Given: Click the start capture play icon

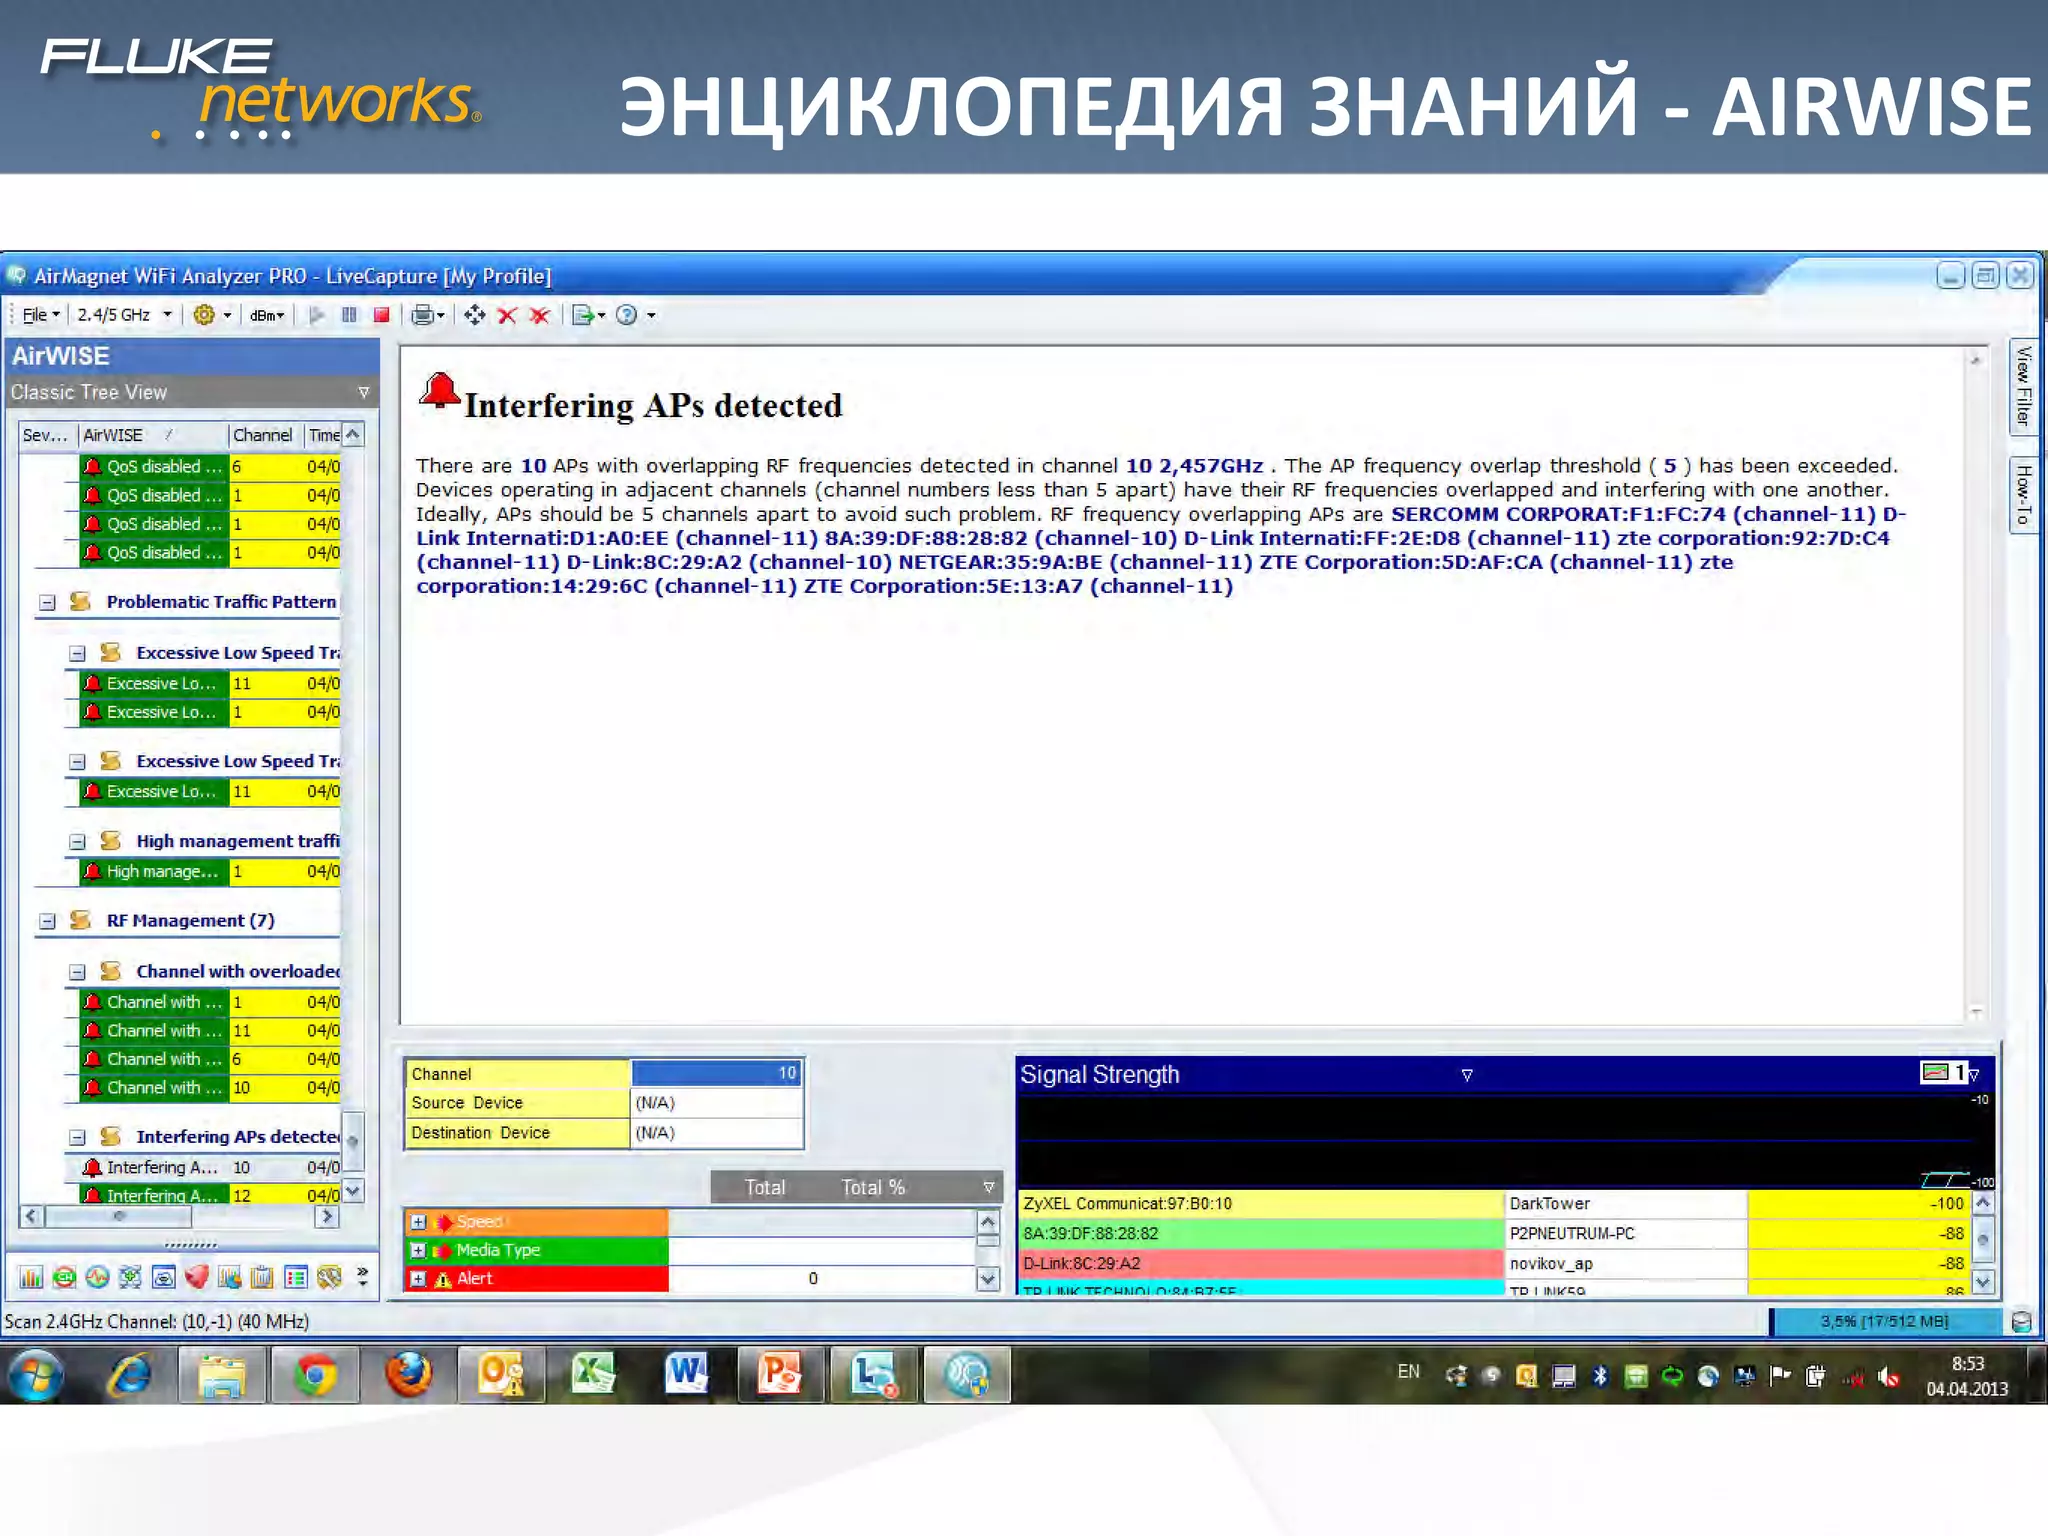Looking at the screenshot, I should (x=317, y=315).
